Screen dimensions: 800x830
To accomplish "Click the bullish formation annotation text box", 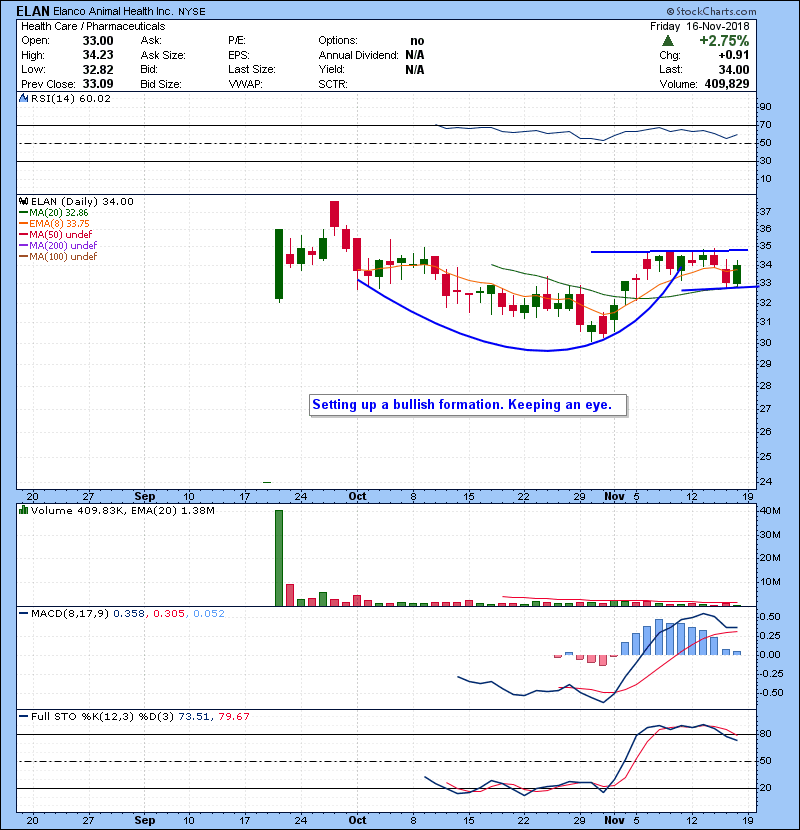I will tap(468, 405).
